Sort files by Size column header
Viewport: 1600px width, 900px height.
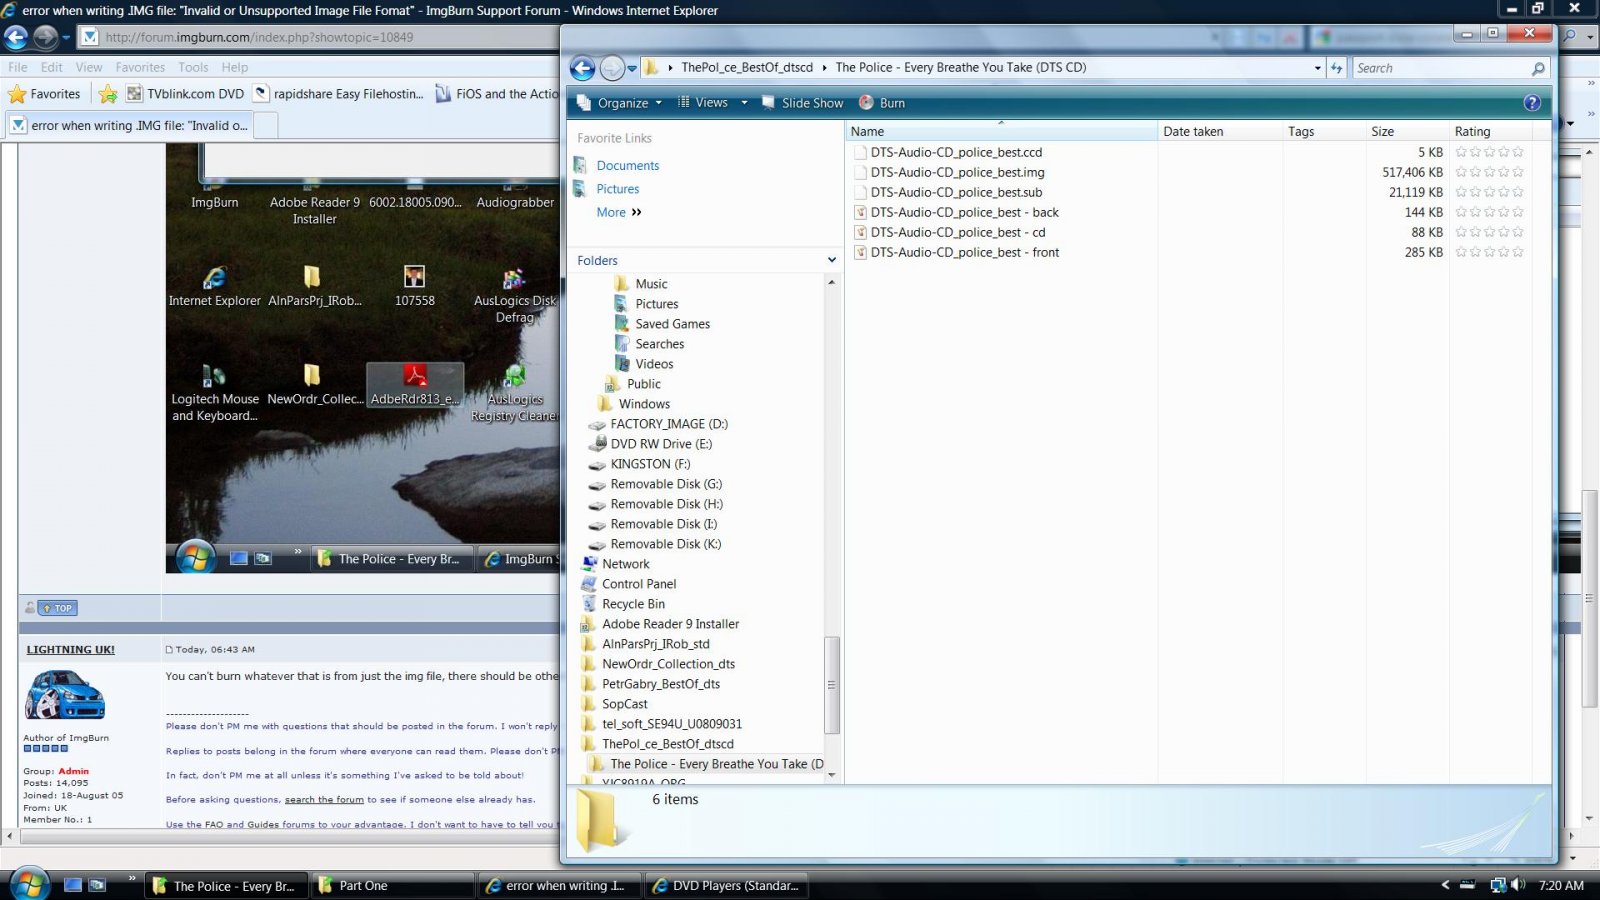coord(1383,131)
